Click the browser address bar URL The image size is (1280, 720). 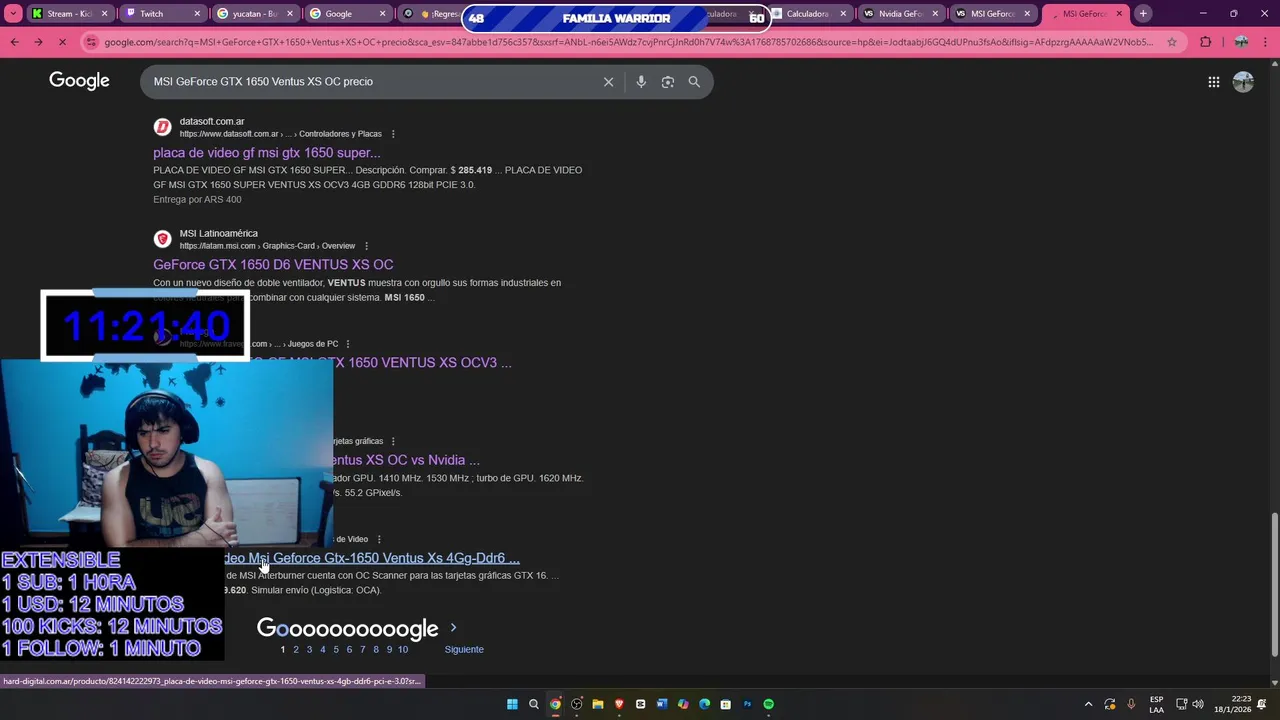(x=628, y=42)
